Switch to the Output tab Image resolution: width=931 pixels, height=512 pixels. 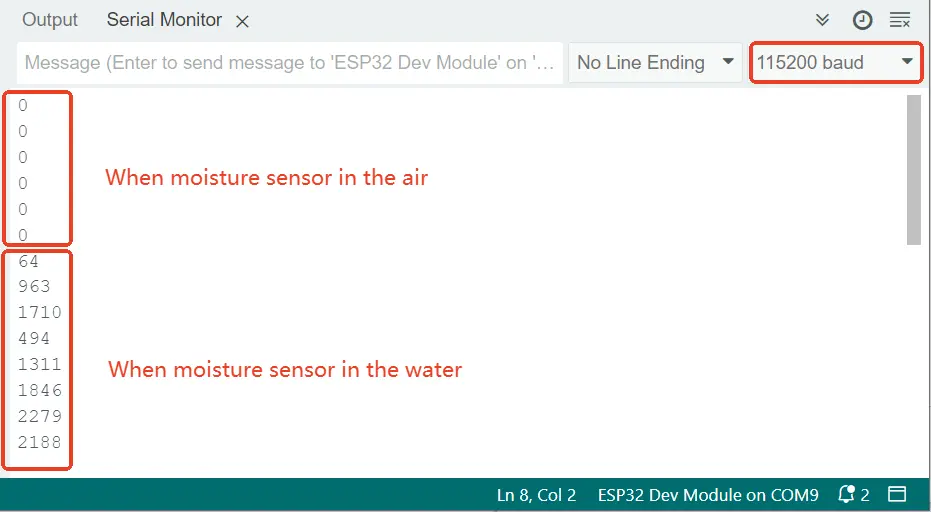point(50,20)
